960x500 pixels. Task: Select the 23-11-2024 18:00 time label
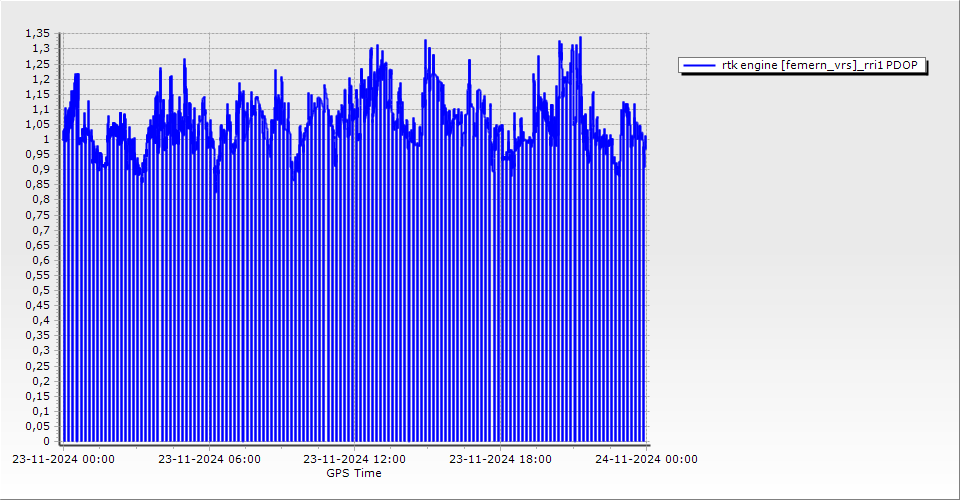(x=500, y=459)
